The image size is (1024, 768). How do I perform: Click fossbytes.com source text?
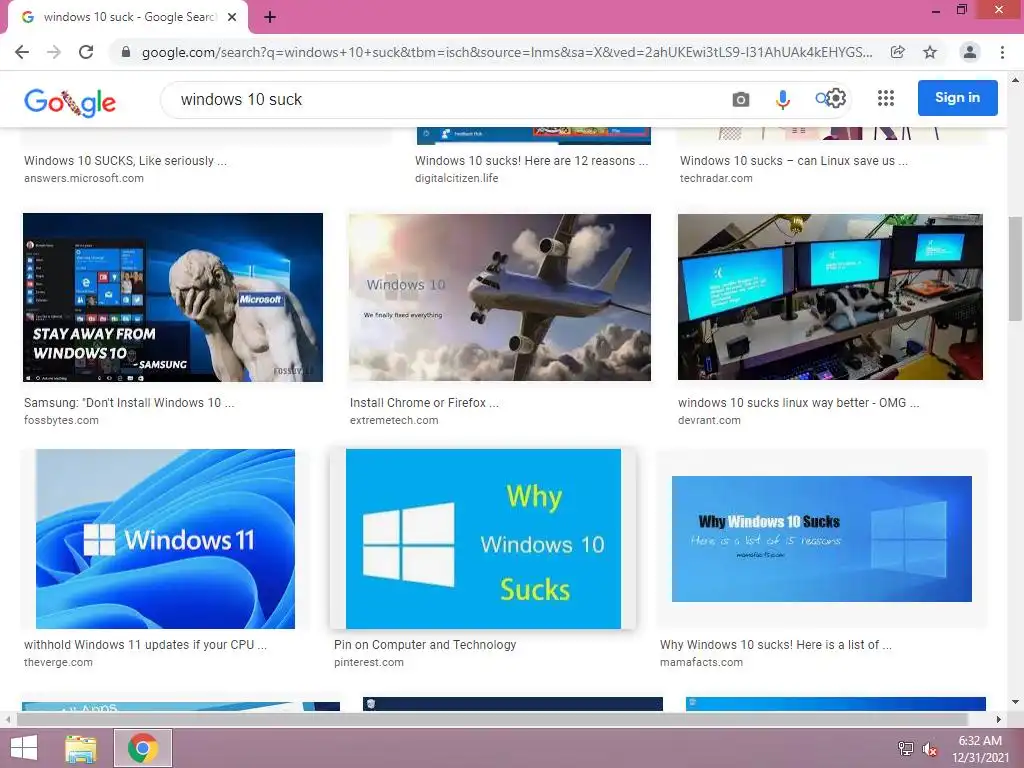[61, 421]
